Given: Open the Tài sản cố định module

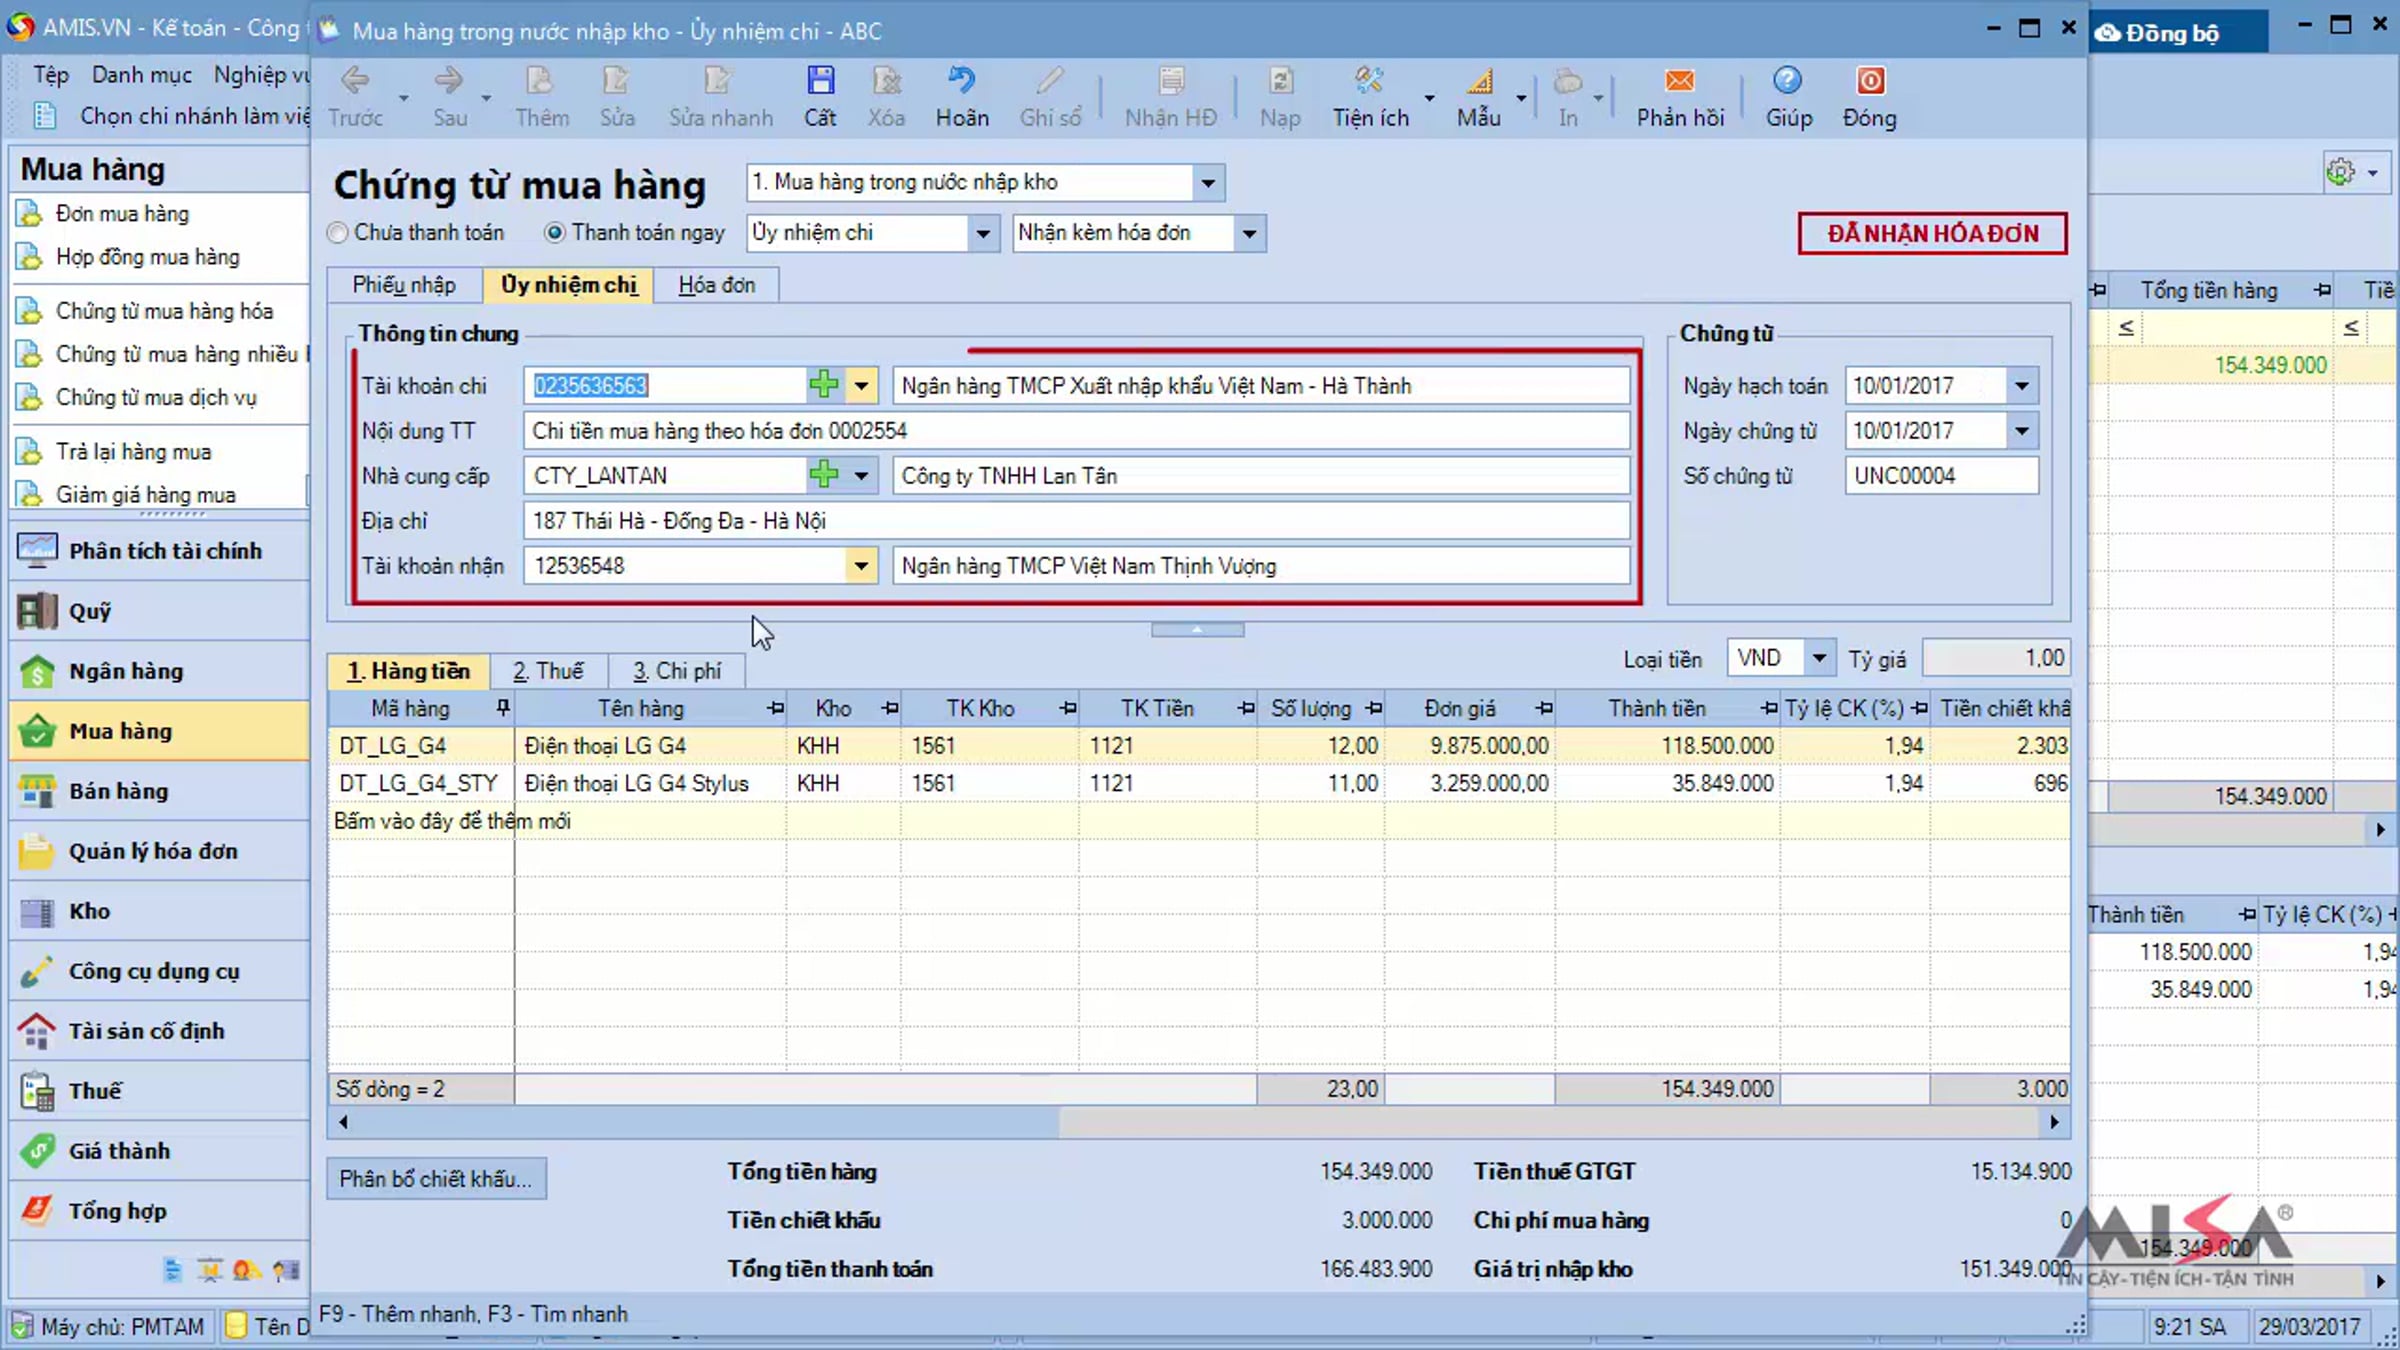Looking at the screenshot, I should pyautogui.click(x=160, y=1031).
